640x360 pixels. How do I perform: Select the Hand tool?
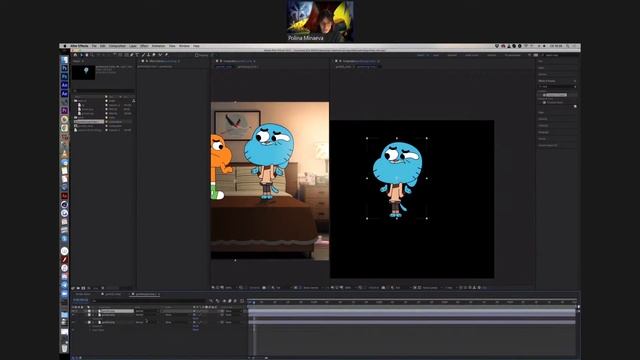tap(87, 55)
